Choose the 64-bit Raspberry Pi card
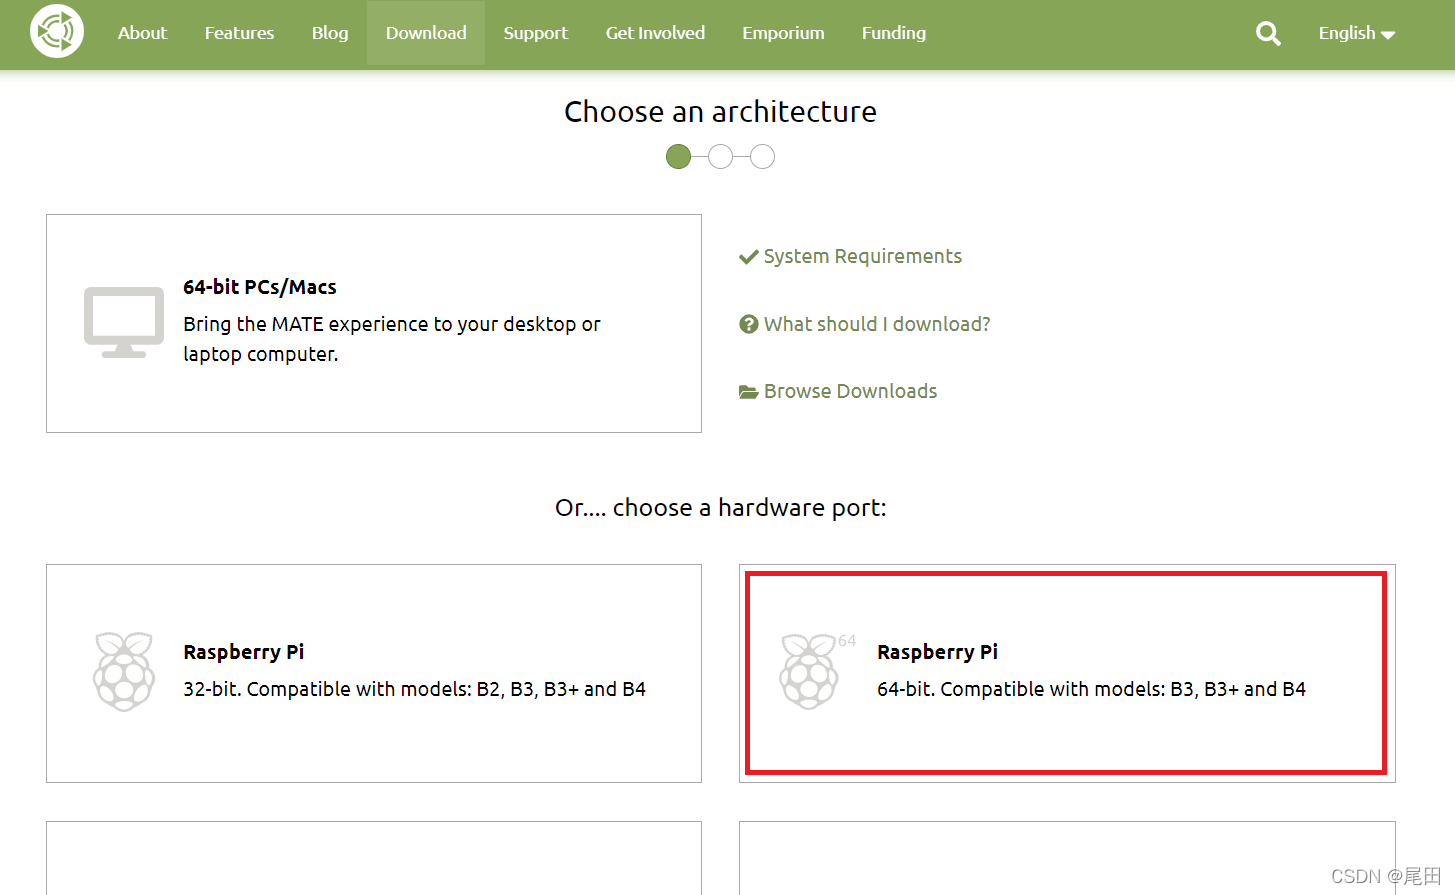Image resolution: width=1455 pixels, height=895 pixels. pos(1067,673)
